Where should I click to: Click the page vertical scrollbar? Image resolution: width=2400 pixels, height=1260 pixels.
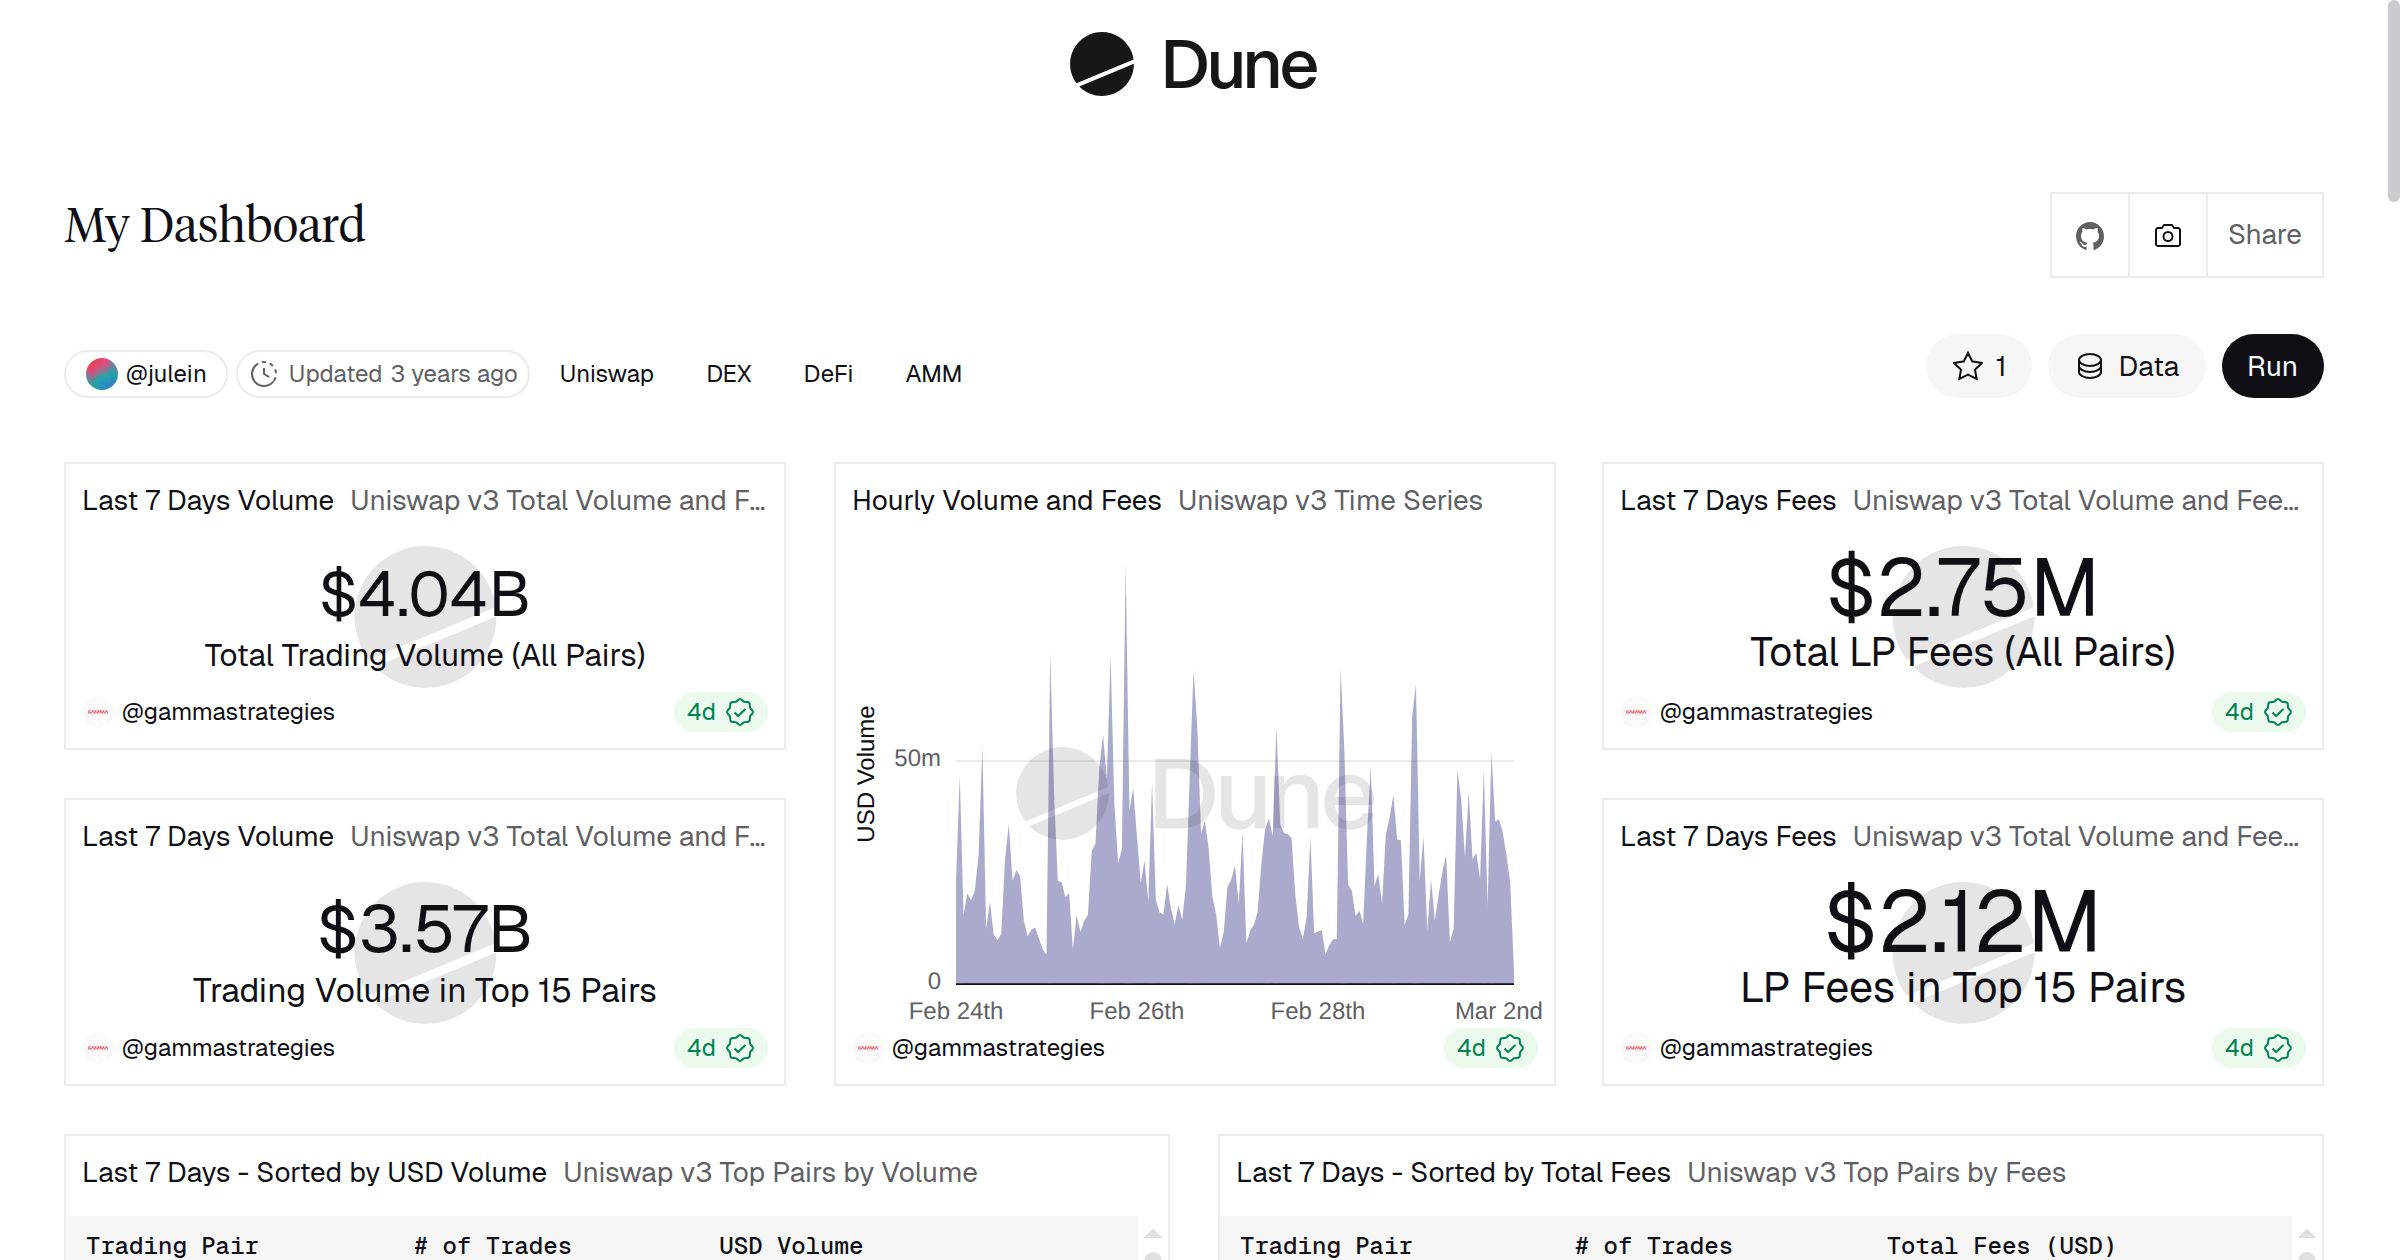tap(2392, 100)
